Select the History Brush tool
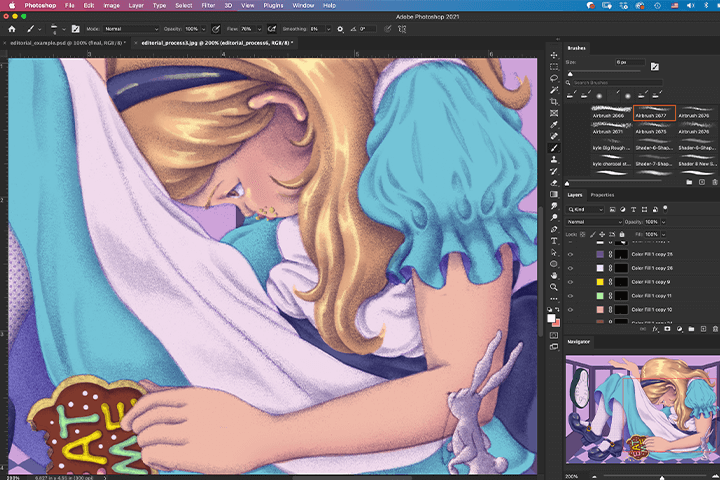 point(554,171)
